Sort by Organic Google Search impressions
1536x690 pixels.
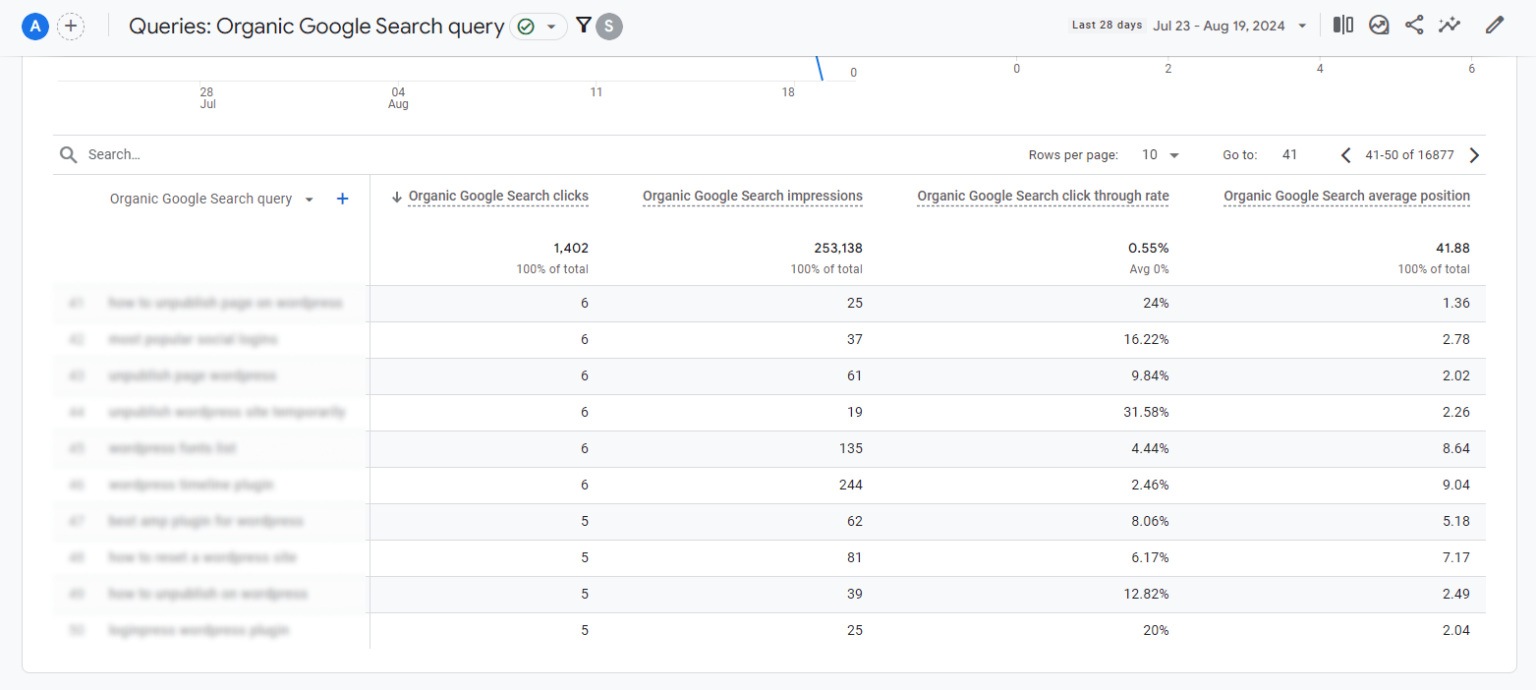point(752,195)
